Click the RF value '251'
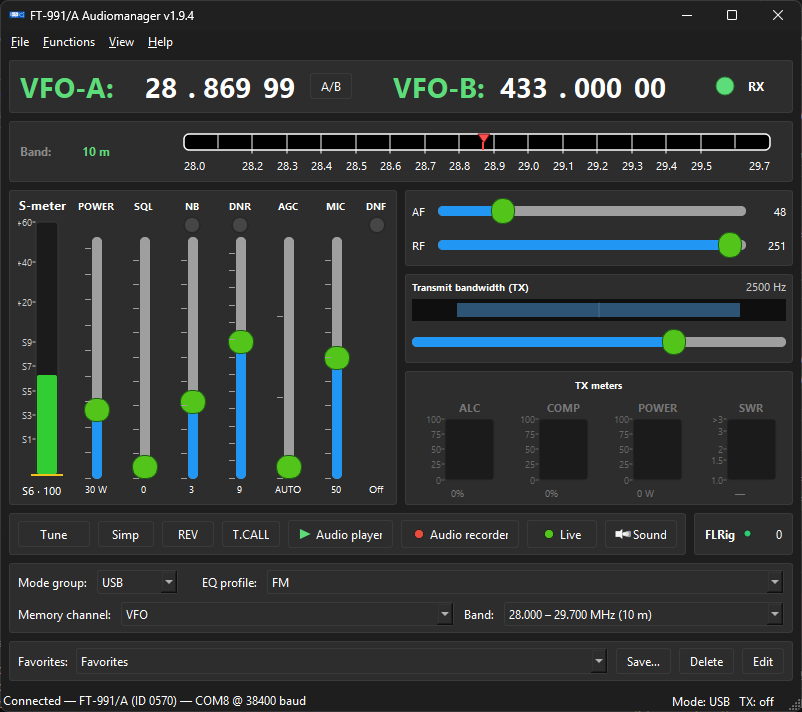This screenshot has width=802, height=712. pos(776,246)
